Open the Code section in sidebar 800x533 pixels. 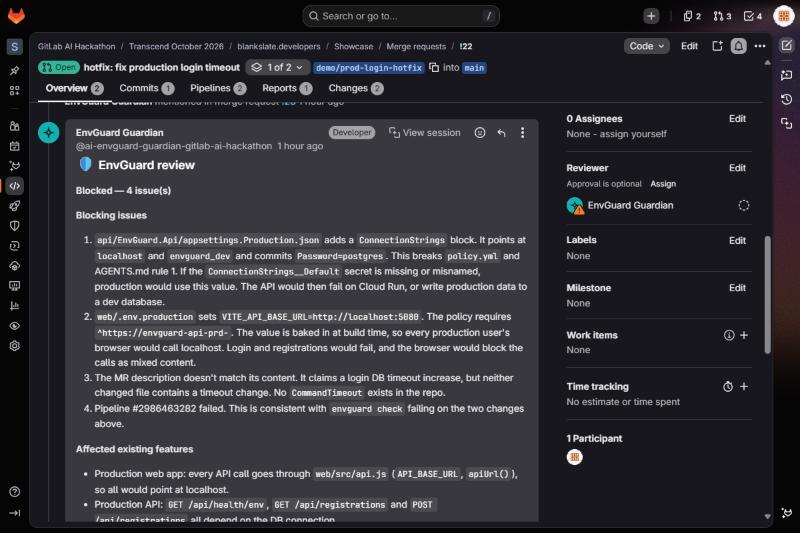click(x=14, y=186)
